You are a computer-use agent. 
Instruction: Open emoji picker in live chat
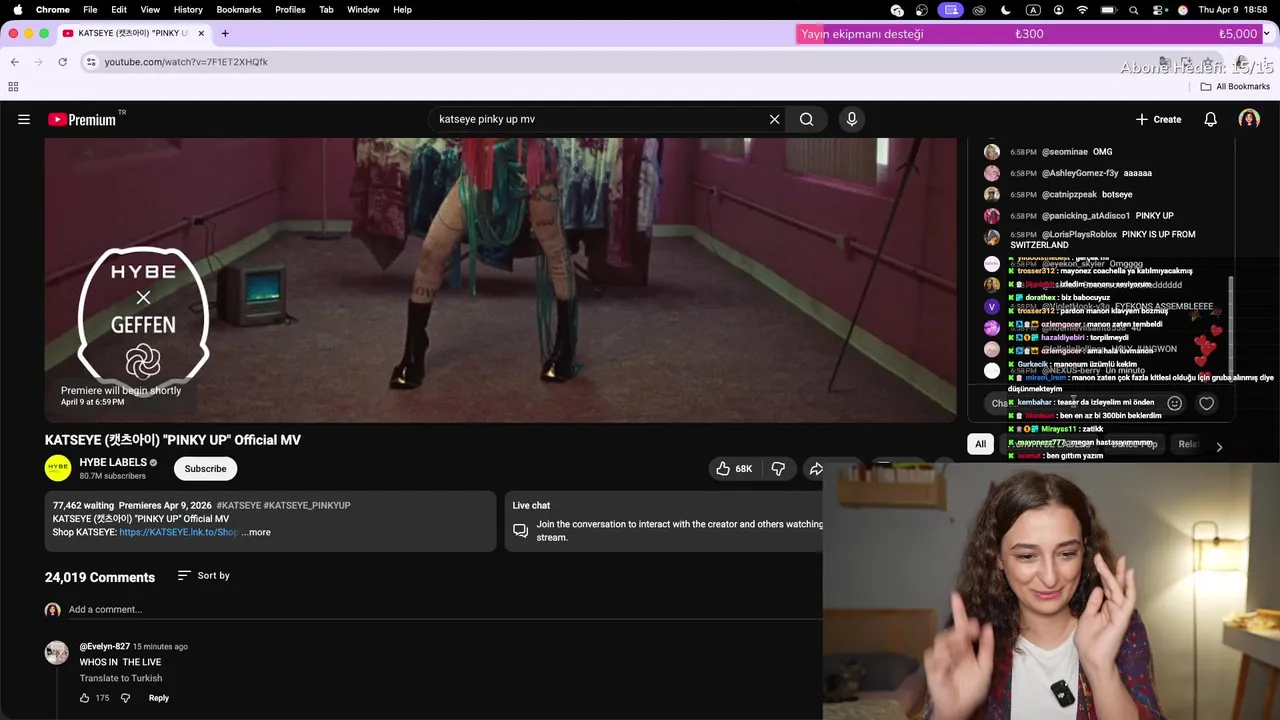[x=1175, y=403]
